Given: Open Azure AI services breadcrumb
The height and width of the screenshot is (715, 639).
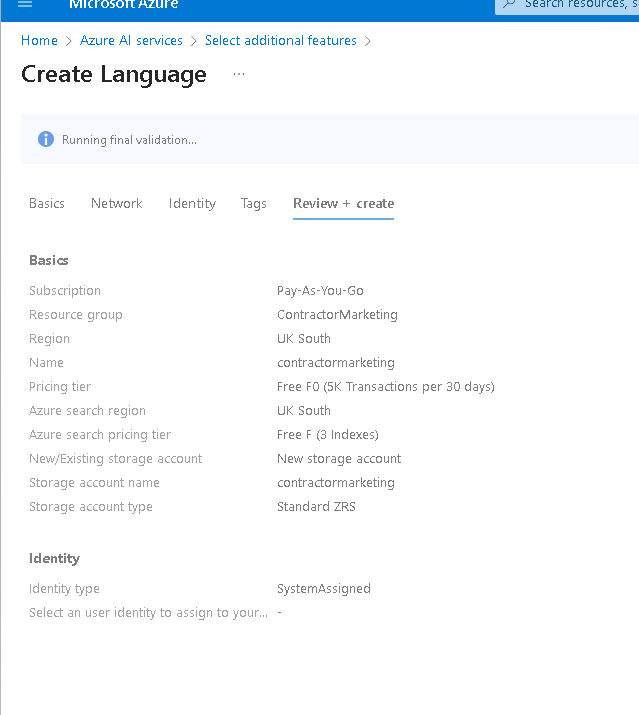Looking at the screenshot, I should [131, 41].
